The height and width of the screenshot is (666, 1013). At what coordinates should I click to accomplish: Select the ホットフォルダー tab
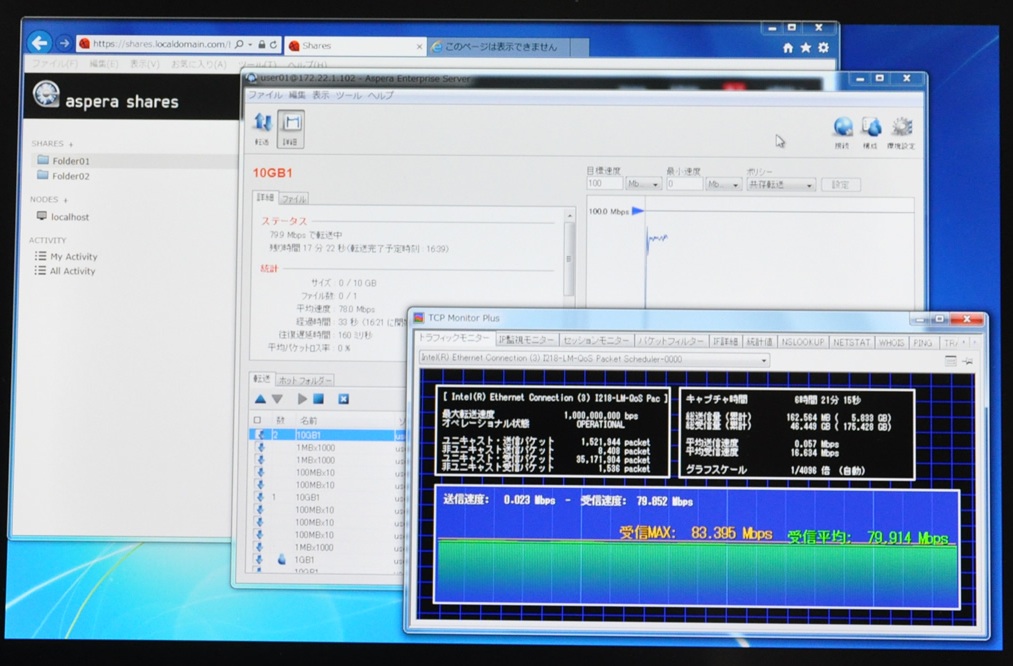[305, 380]
